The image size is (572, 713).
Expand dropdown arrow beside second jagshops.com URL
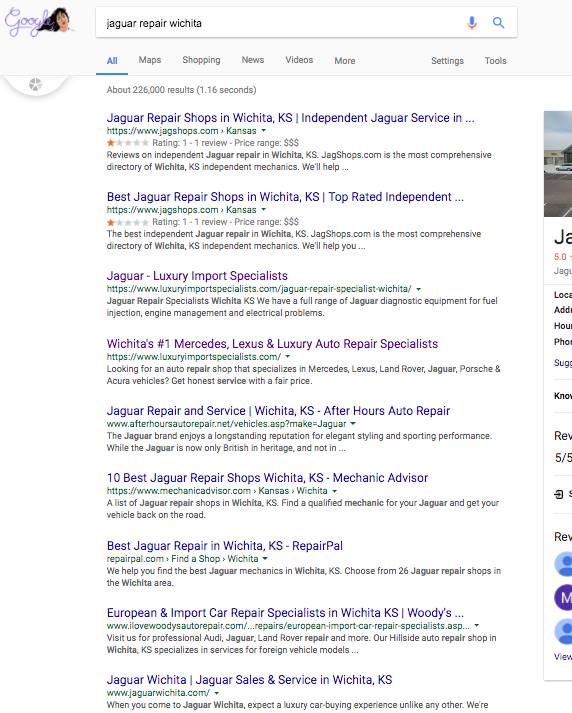pyautogui.click(x=263, y=210)
